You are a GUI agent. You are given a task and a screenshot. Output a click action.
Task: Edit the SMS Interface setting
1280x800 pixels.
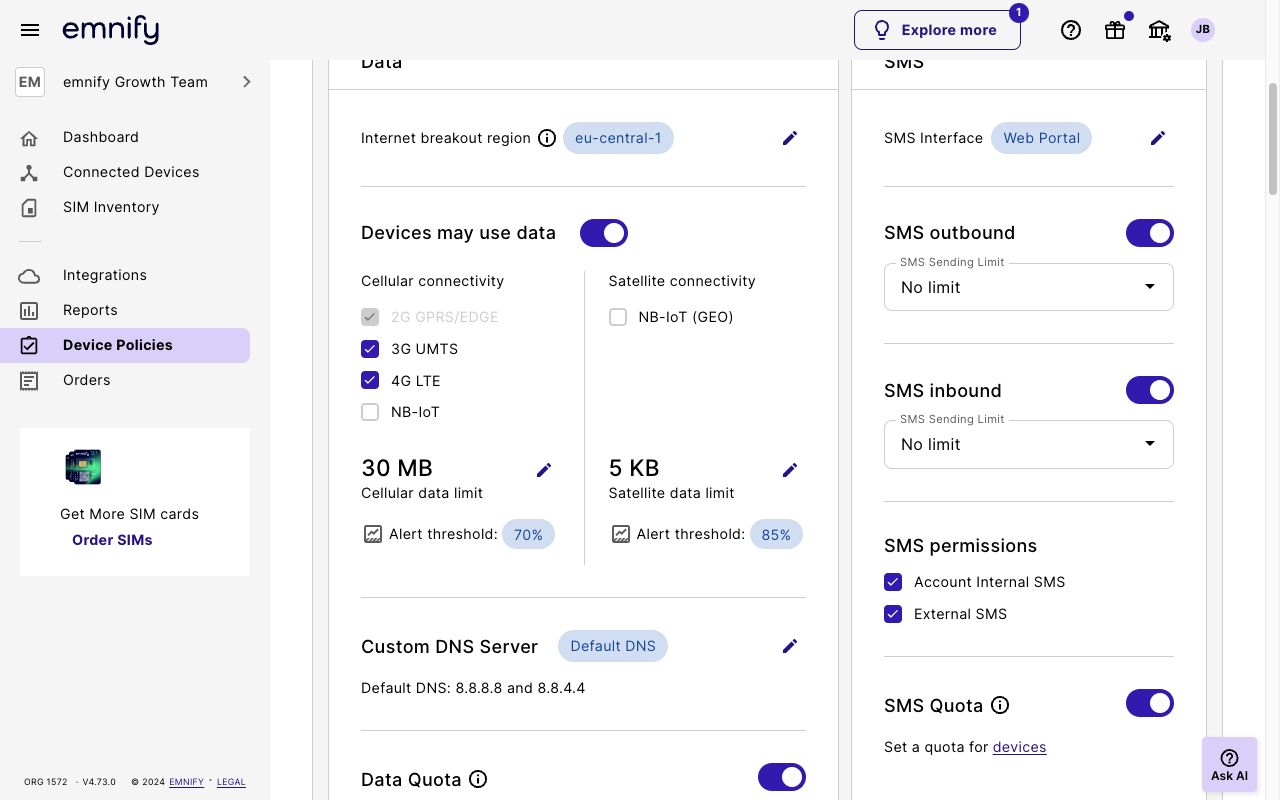coord(1158,138)
